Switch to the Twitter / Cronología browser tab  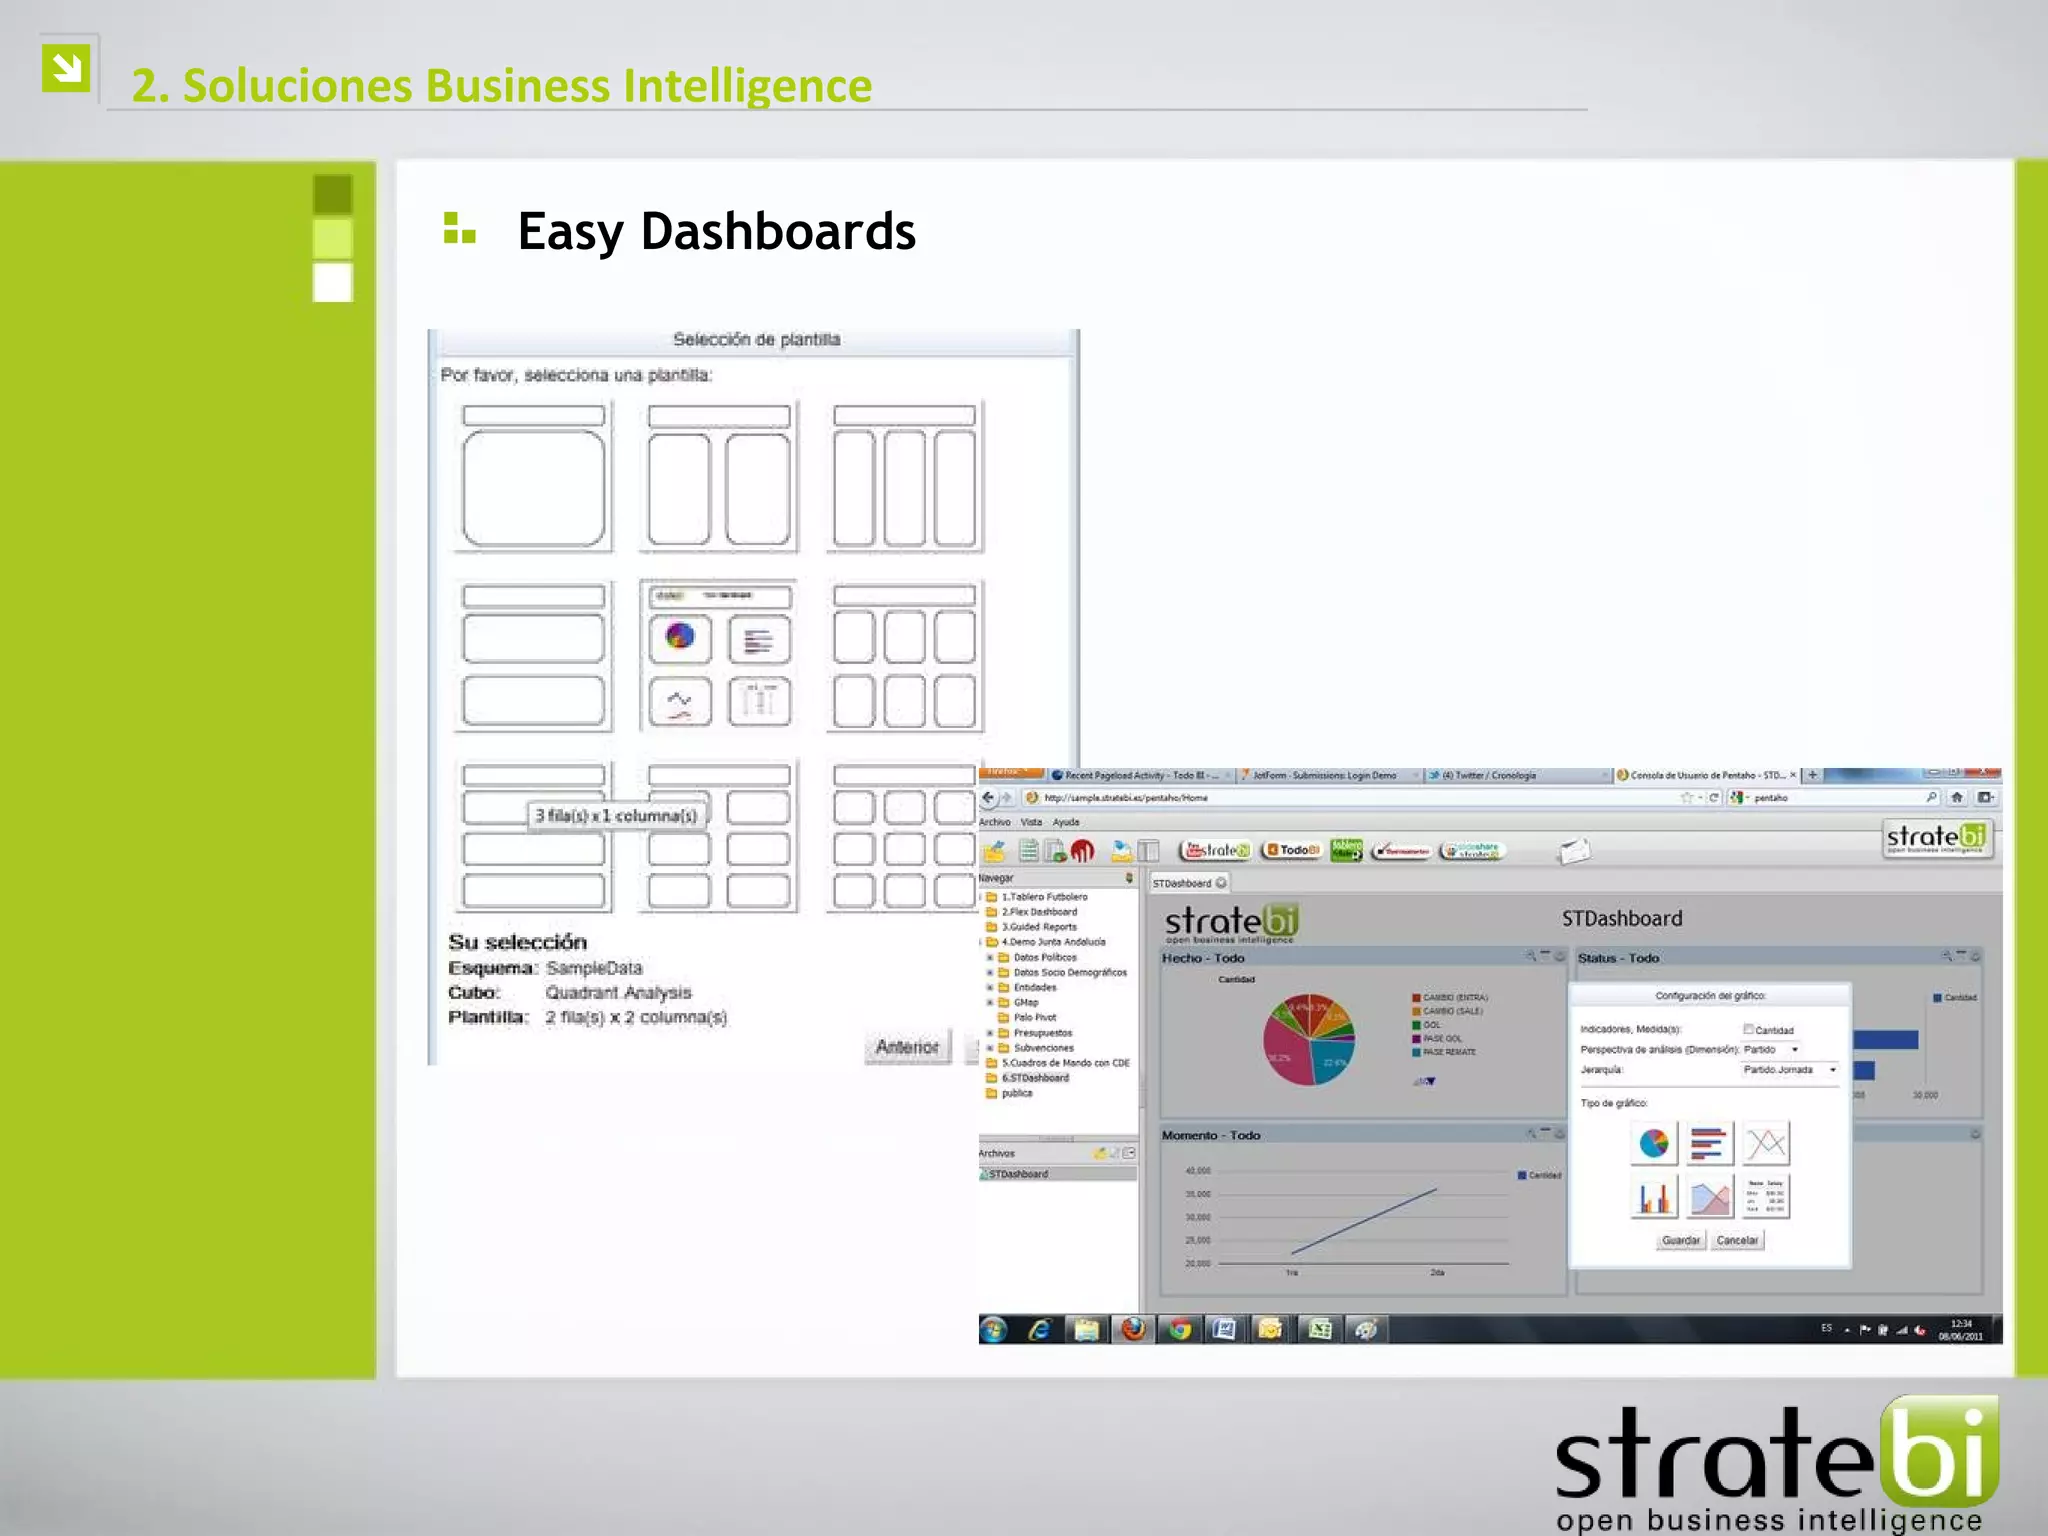tap(1516, 775)
